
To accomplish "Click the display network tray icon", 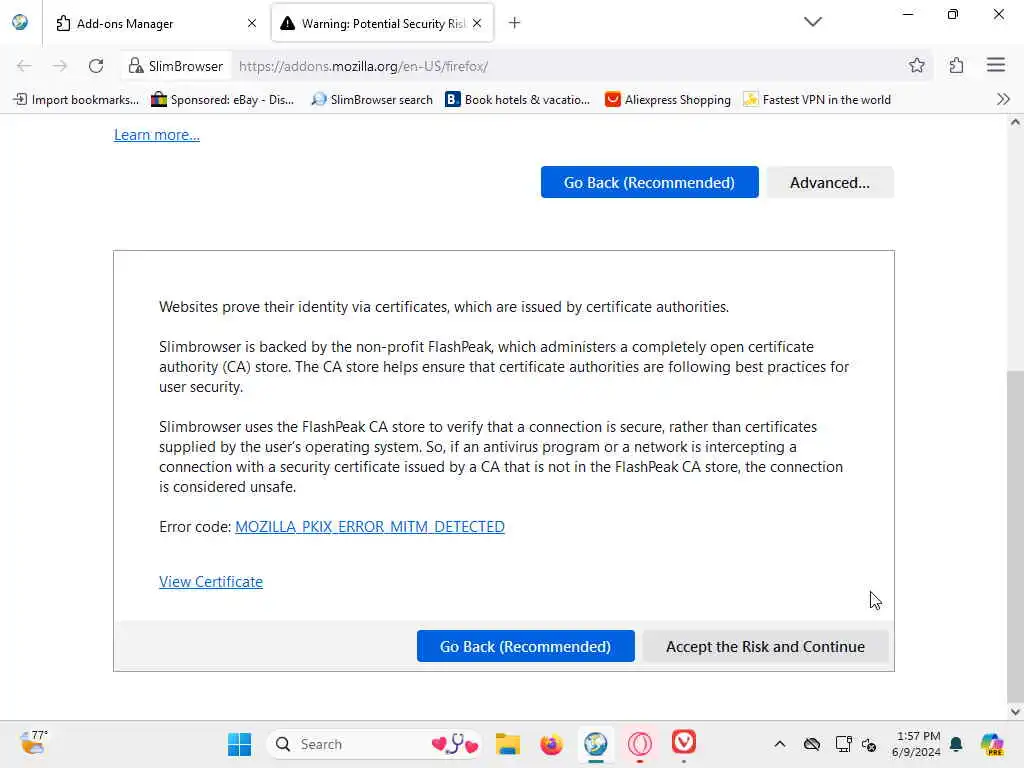I will 843,744.
